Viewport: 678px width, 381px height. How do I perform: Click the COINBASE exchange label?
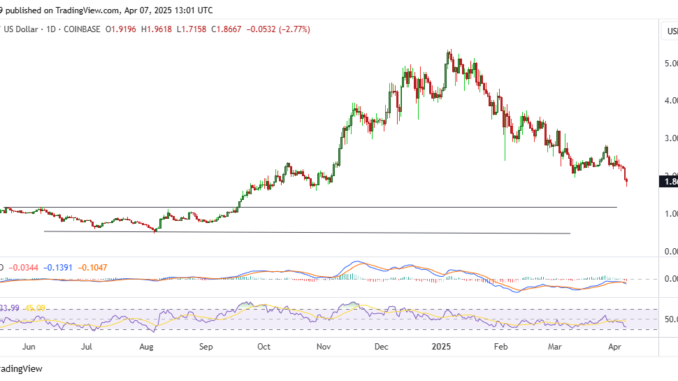[82, 29]
